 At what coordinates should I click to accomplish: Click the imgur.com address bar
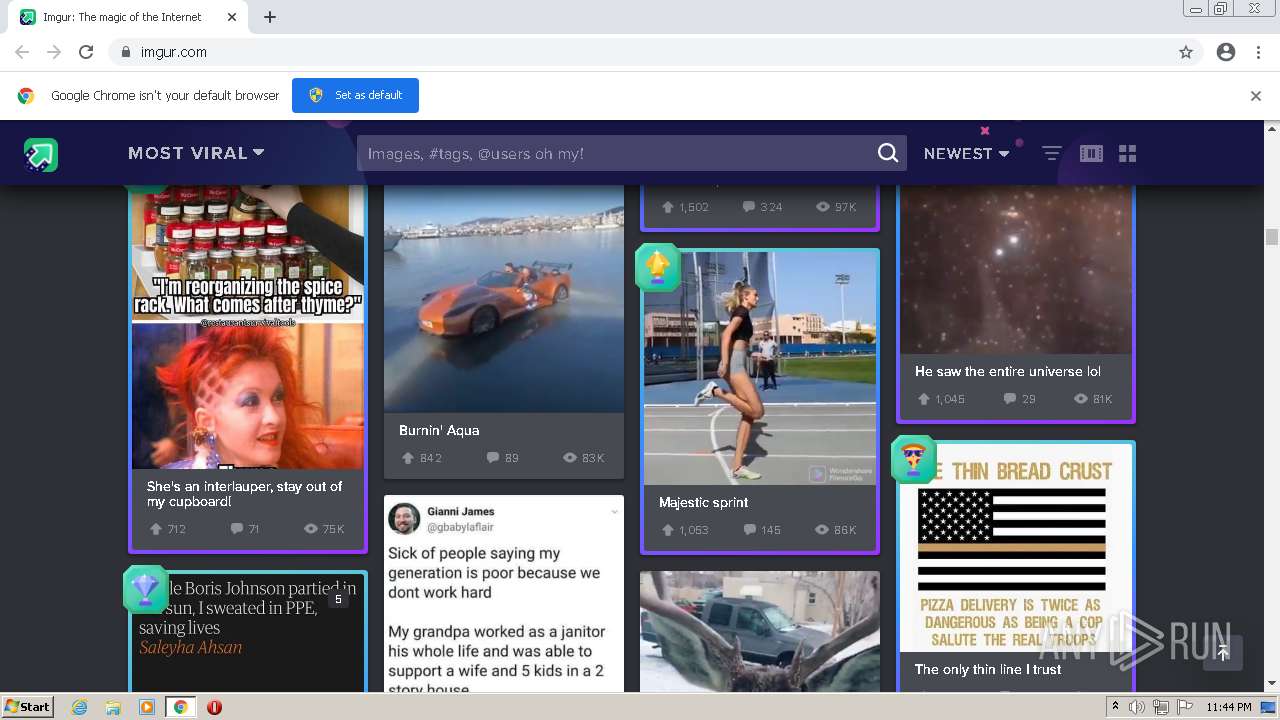pyautogui.click(x=640, y=52)
